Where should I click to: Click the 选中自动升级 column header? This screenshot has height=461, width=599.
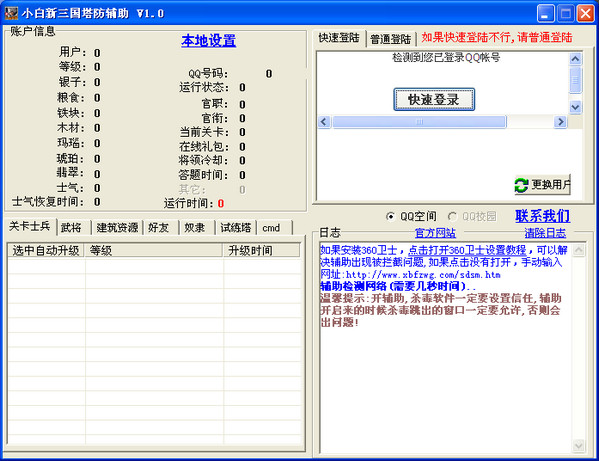[46, 251]
